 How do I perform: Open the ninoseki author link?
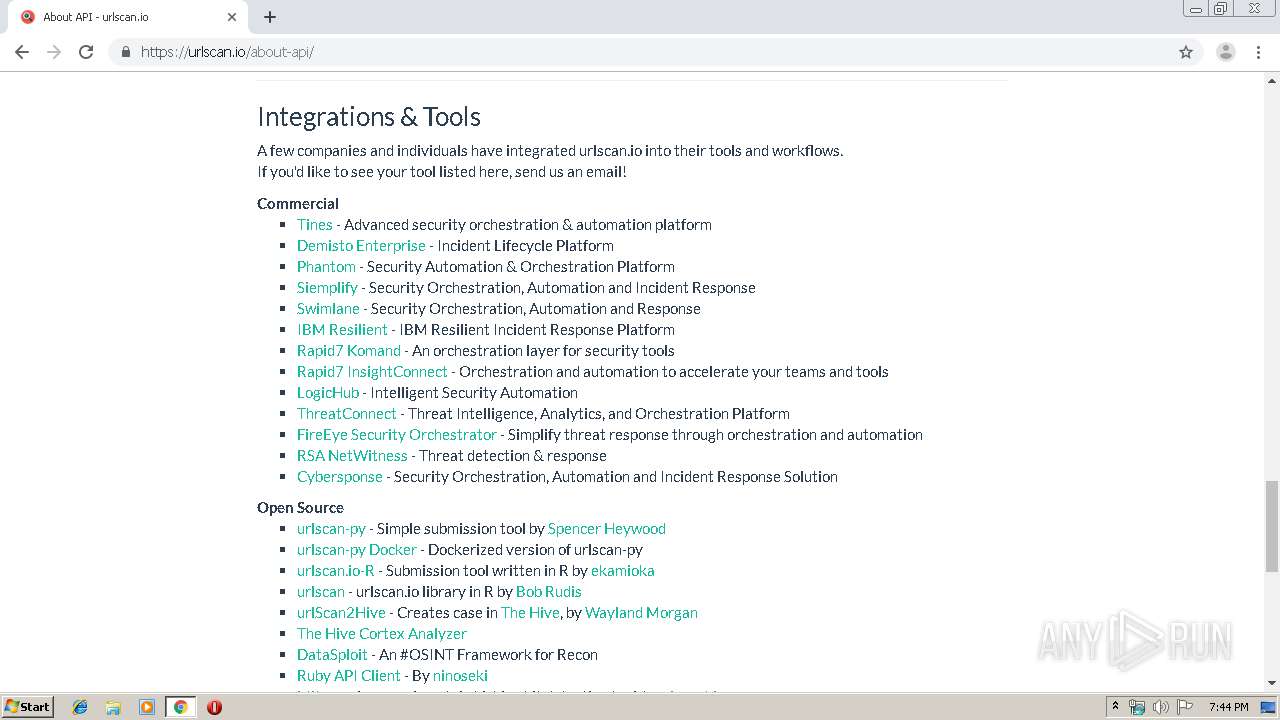461,676
